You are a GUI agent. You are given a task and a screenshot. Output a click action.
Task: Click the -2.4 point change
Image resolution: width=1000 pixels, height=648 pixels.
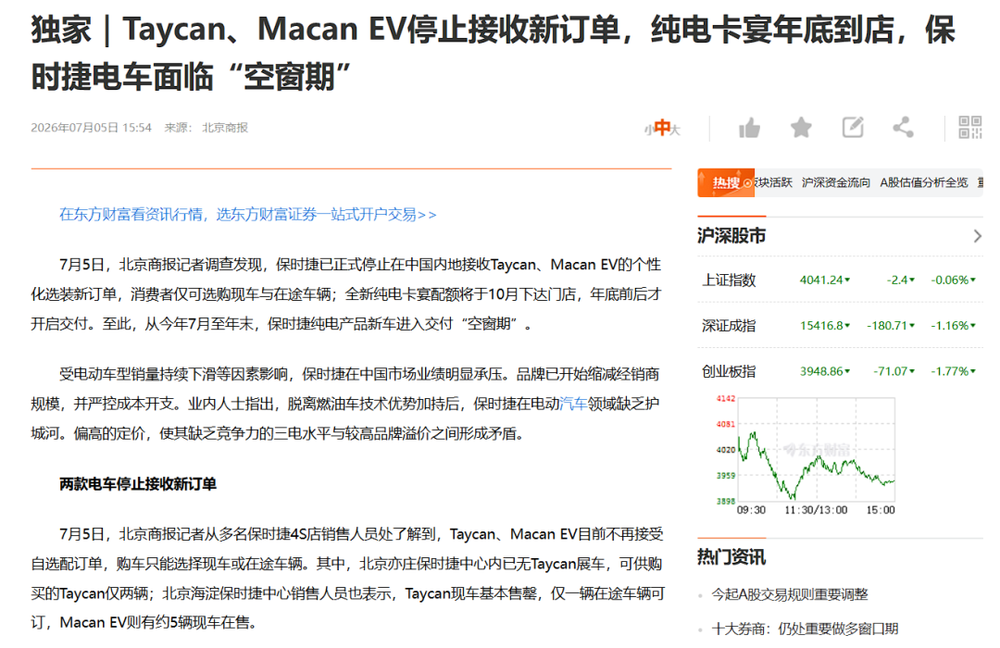click(x=901, y=280)
